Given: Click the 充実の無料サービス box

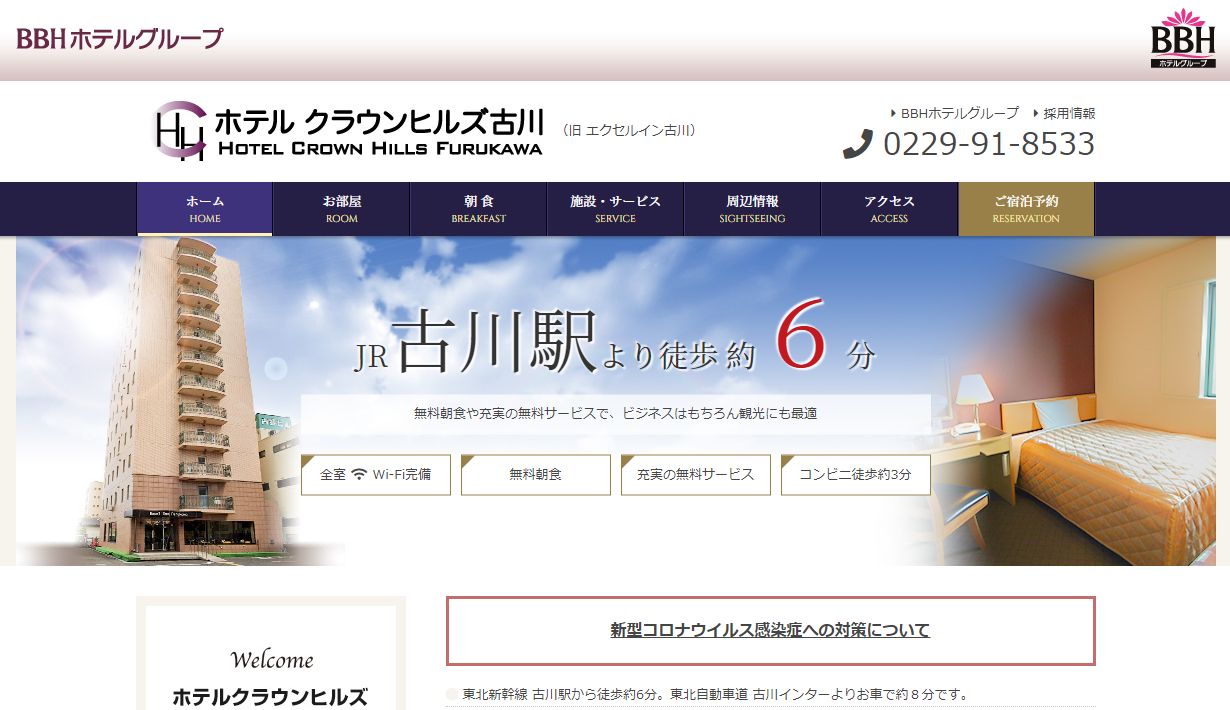Looking at the screenshot, I should [x=696, y=475].
